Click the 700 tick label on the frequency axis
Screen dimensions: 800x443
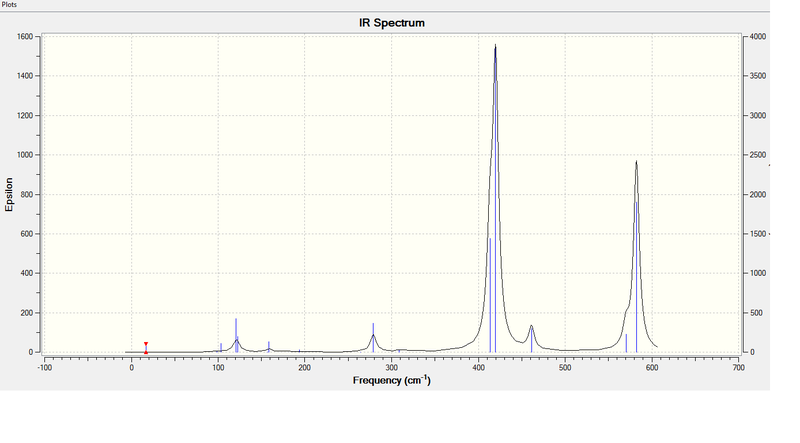[x=738, y=367]
